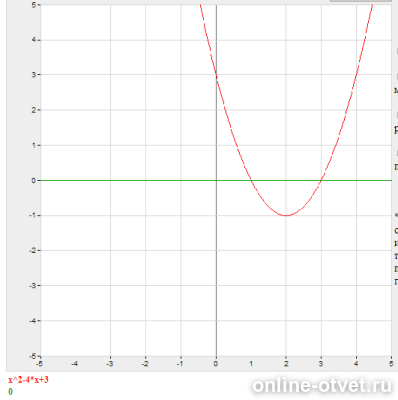Viewport: 398px width, 400px height.
Task: Click the y-axis tick label -2
Action: coord(33,250)
